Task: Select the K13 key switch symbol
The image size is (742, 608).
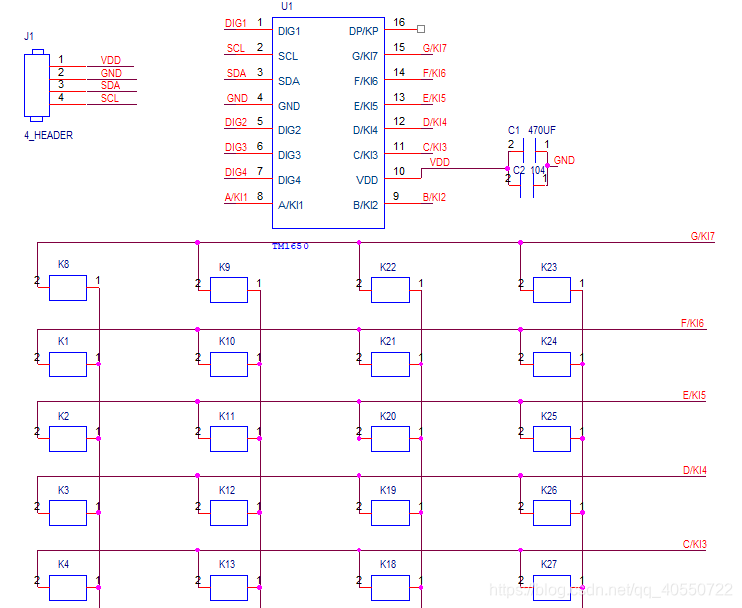Action: [229, 588]
